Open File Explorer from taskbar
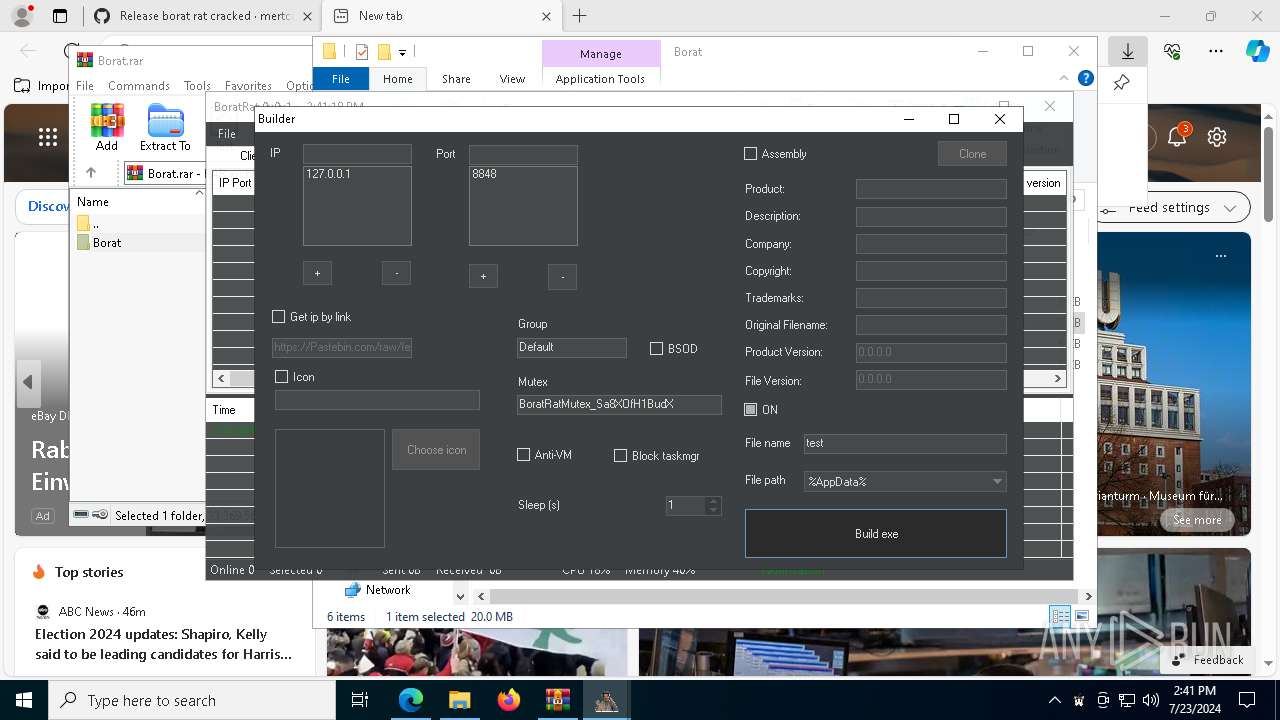This screenshot has height=720, width=1280. point(459,700)
